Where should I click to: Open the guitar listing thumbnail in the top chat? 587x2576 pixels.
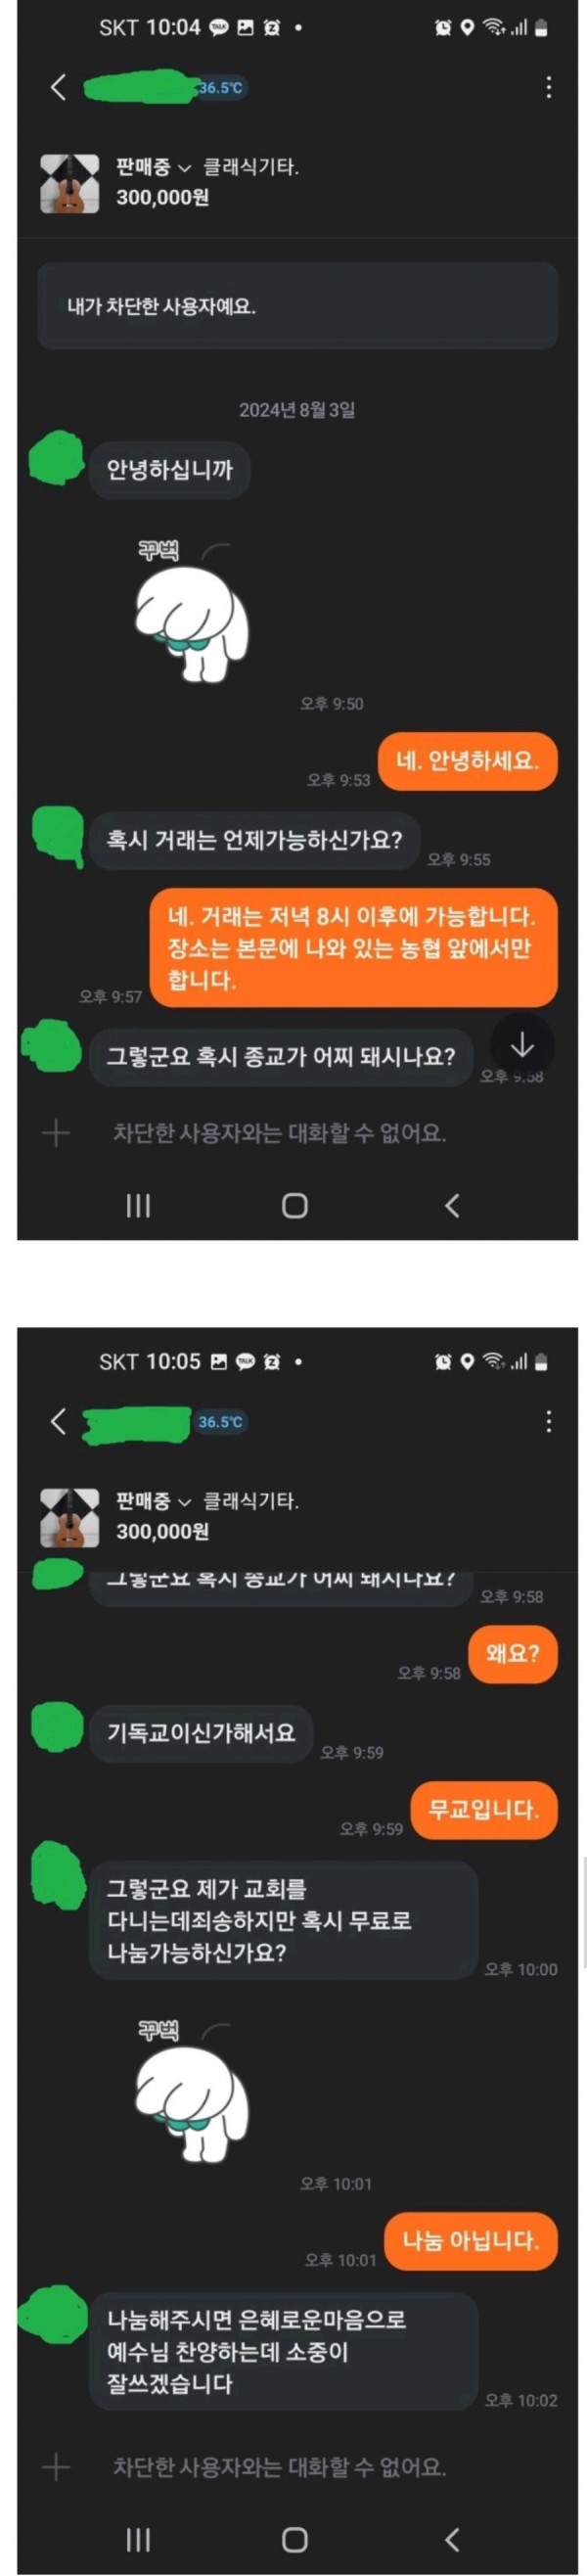(70, 183)
